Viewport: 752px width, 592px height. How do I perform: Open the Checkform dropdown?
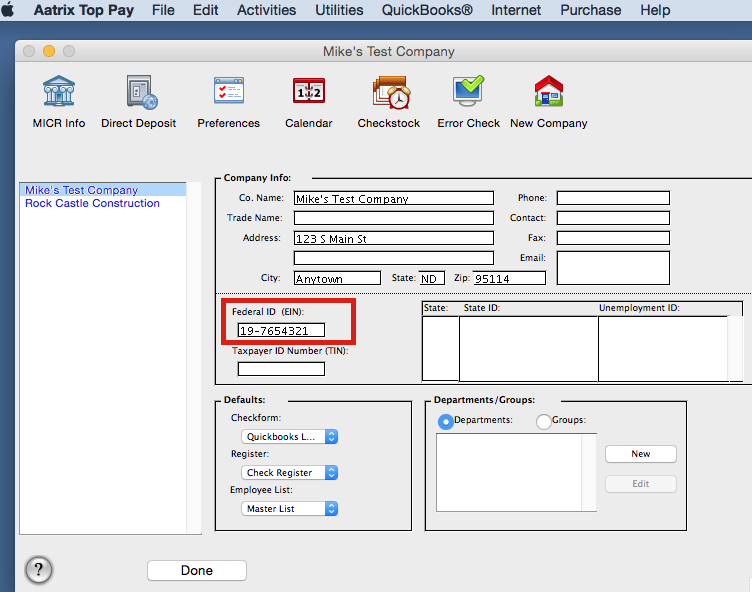290,437
